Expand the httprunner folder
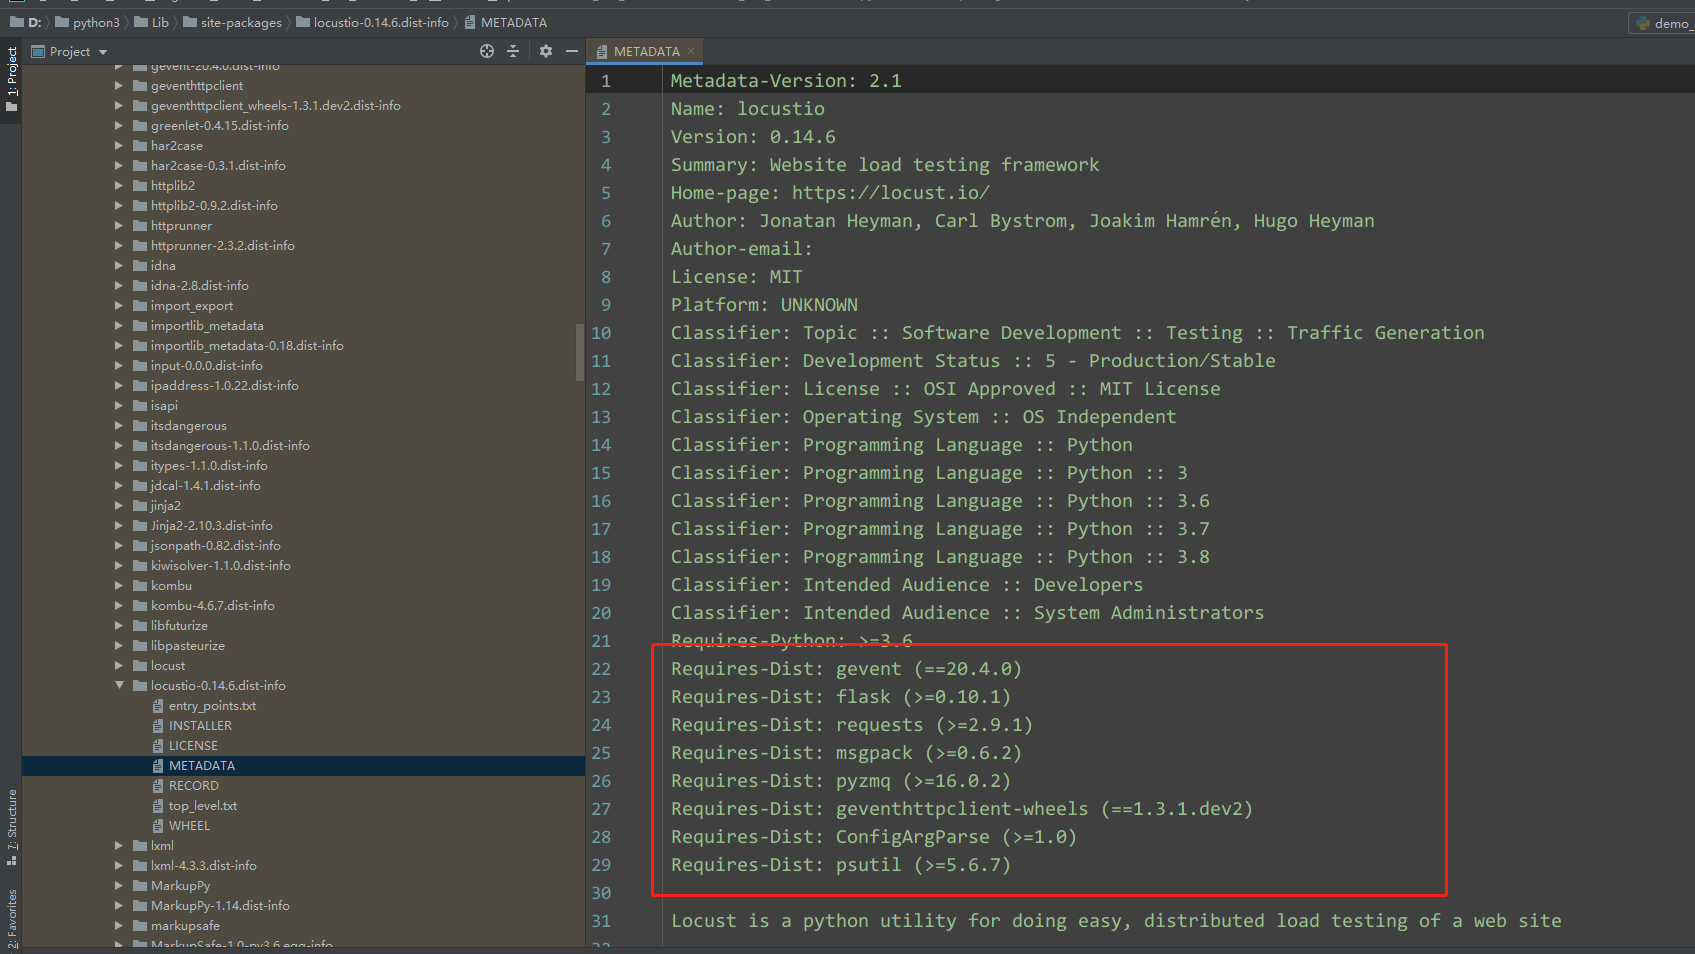 (119, 225)
